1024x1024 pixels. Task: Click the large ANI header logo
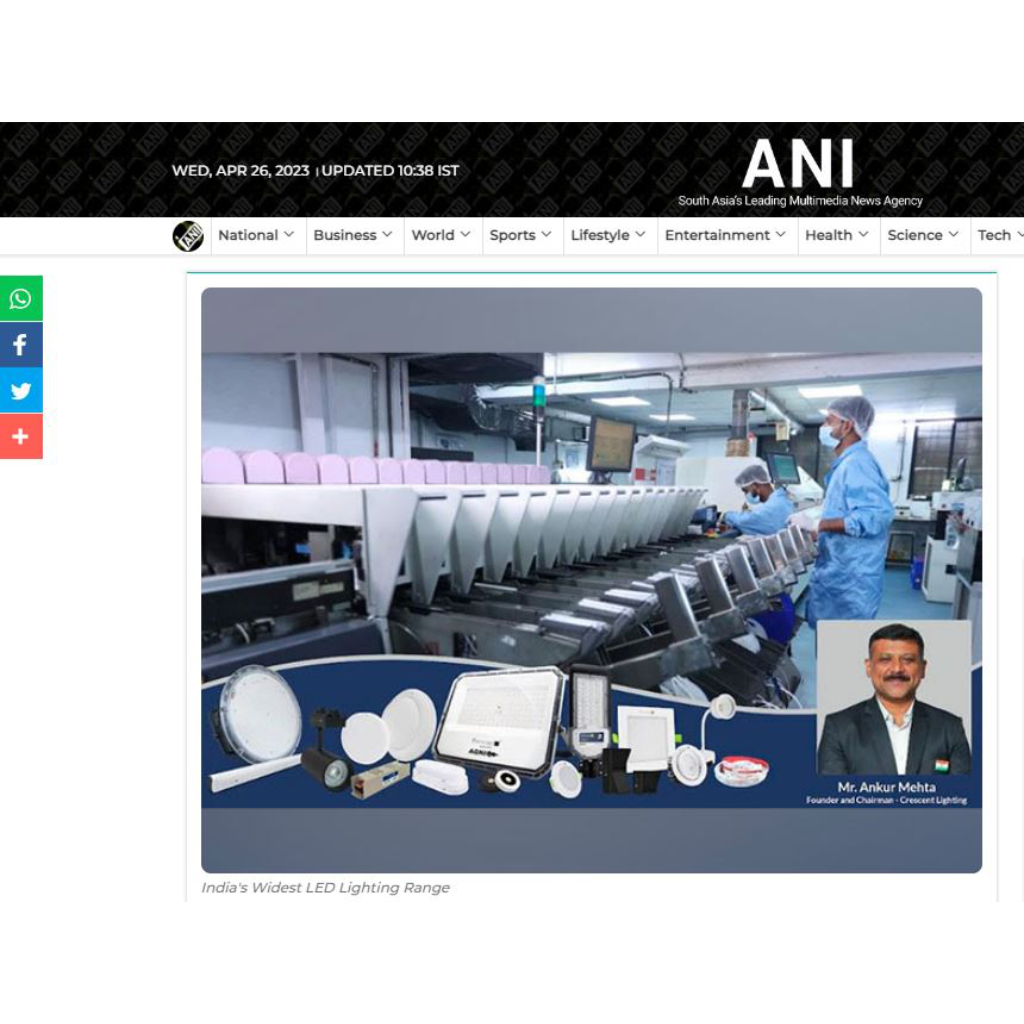pyautogui.click(x=798, y=163)
